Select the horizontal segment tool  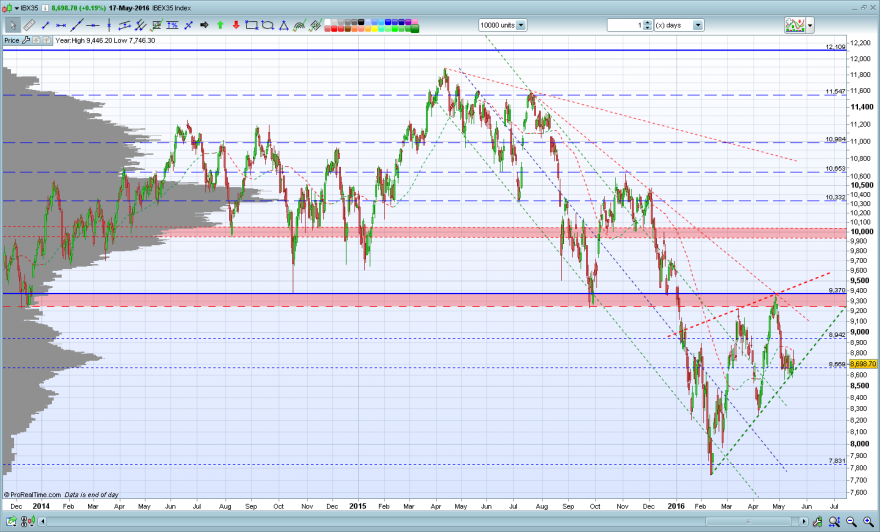61,25
